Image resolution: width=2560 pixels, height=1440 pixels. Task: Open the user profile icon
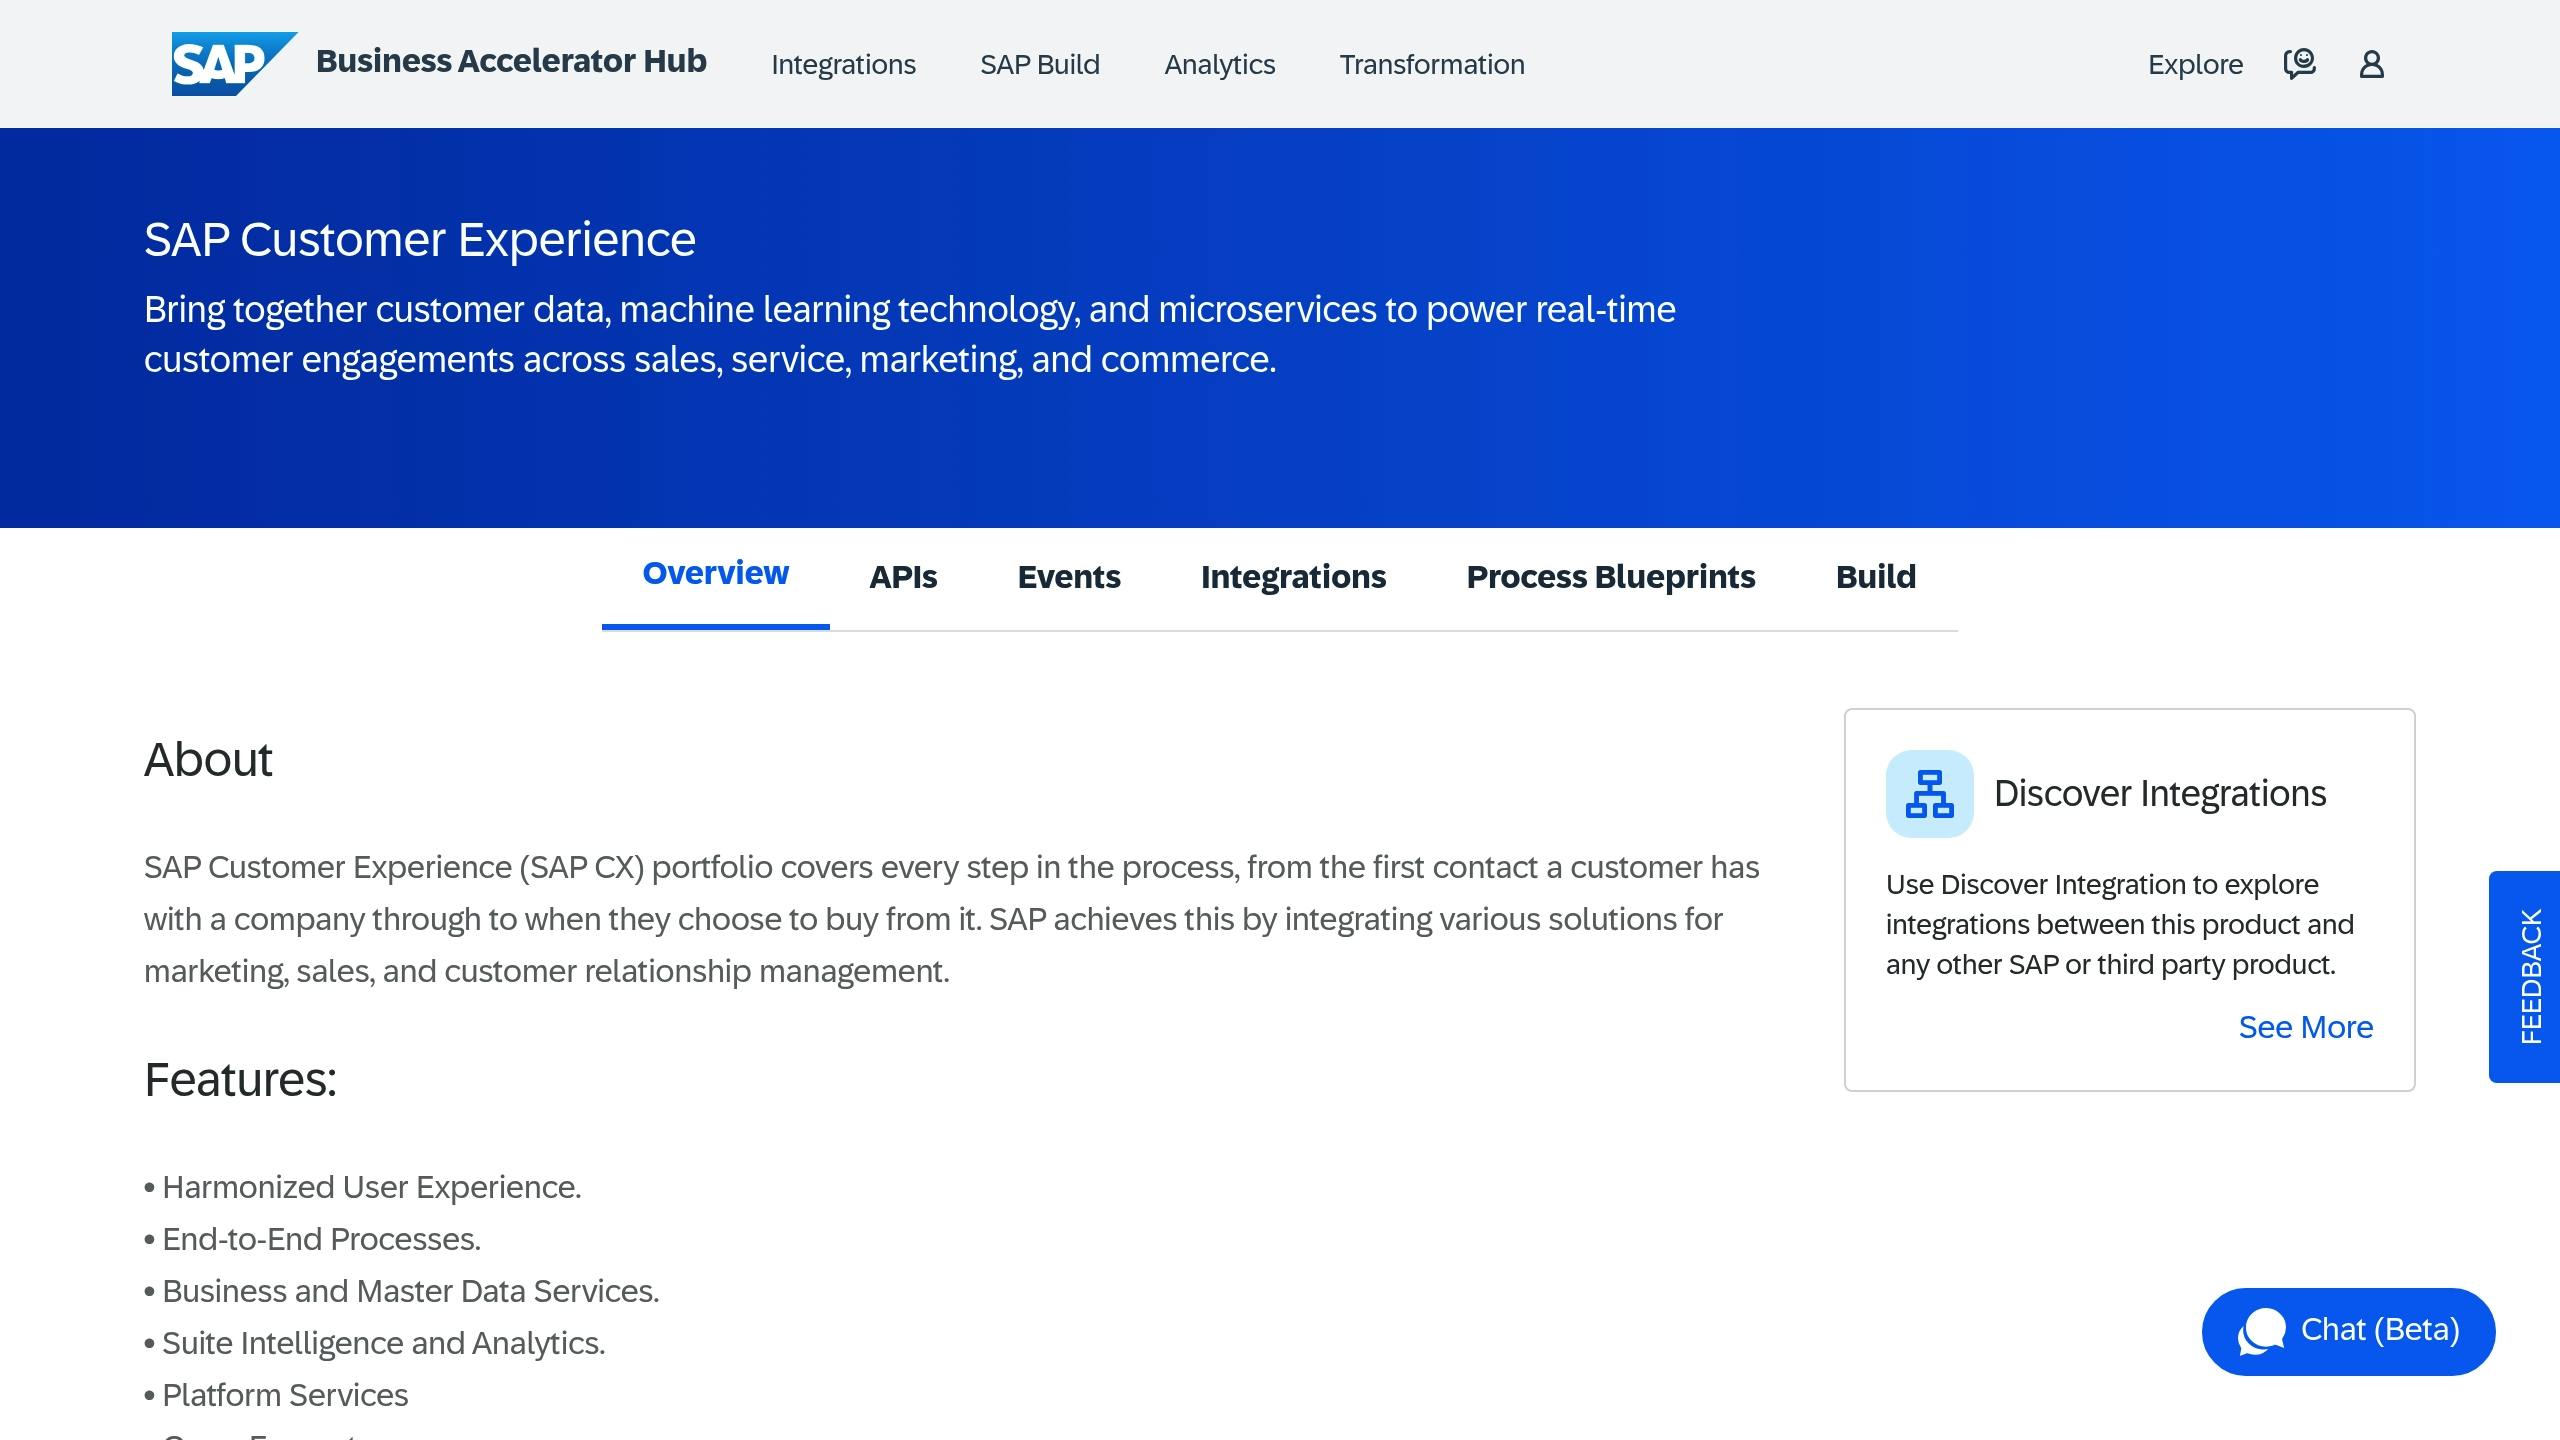tap(2371, 64)
